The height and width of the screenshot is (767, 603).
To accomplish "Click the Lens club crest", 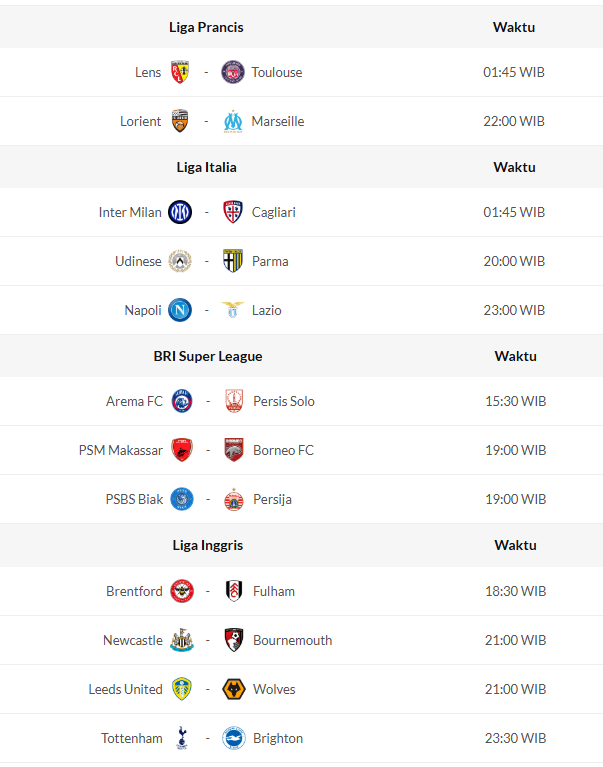I will [x=181, y=72].
